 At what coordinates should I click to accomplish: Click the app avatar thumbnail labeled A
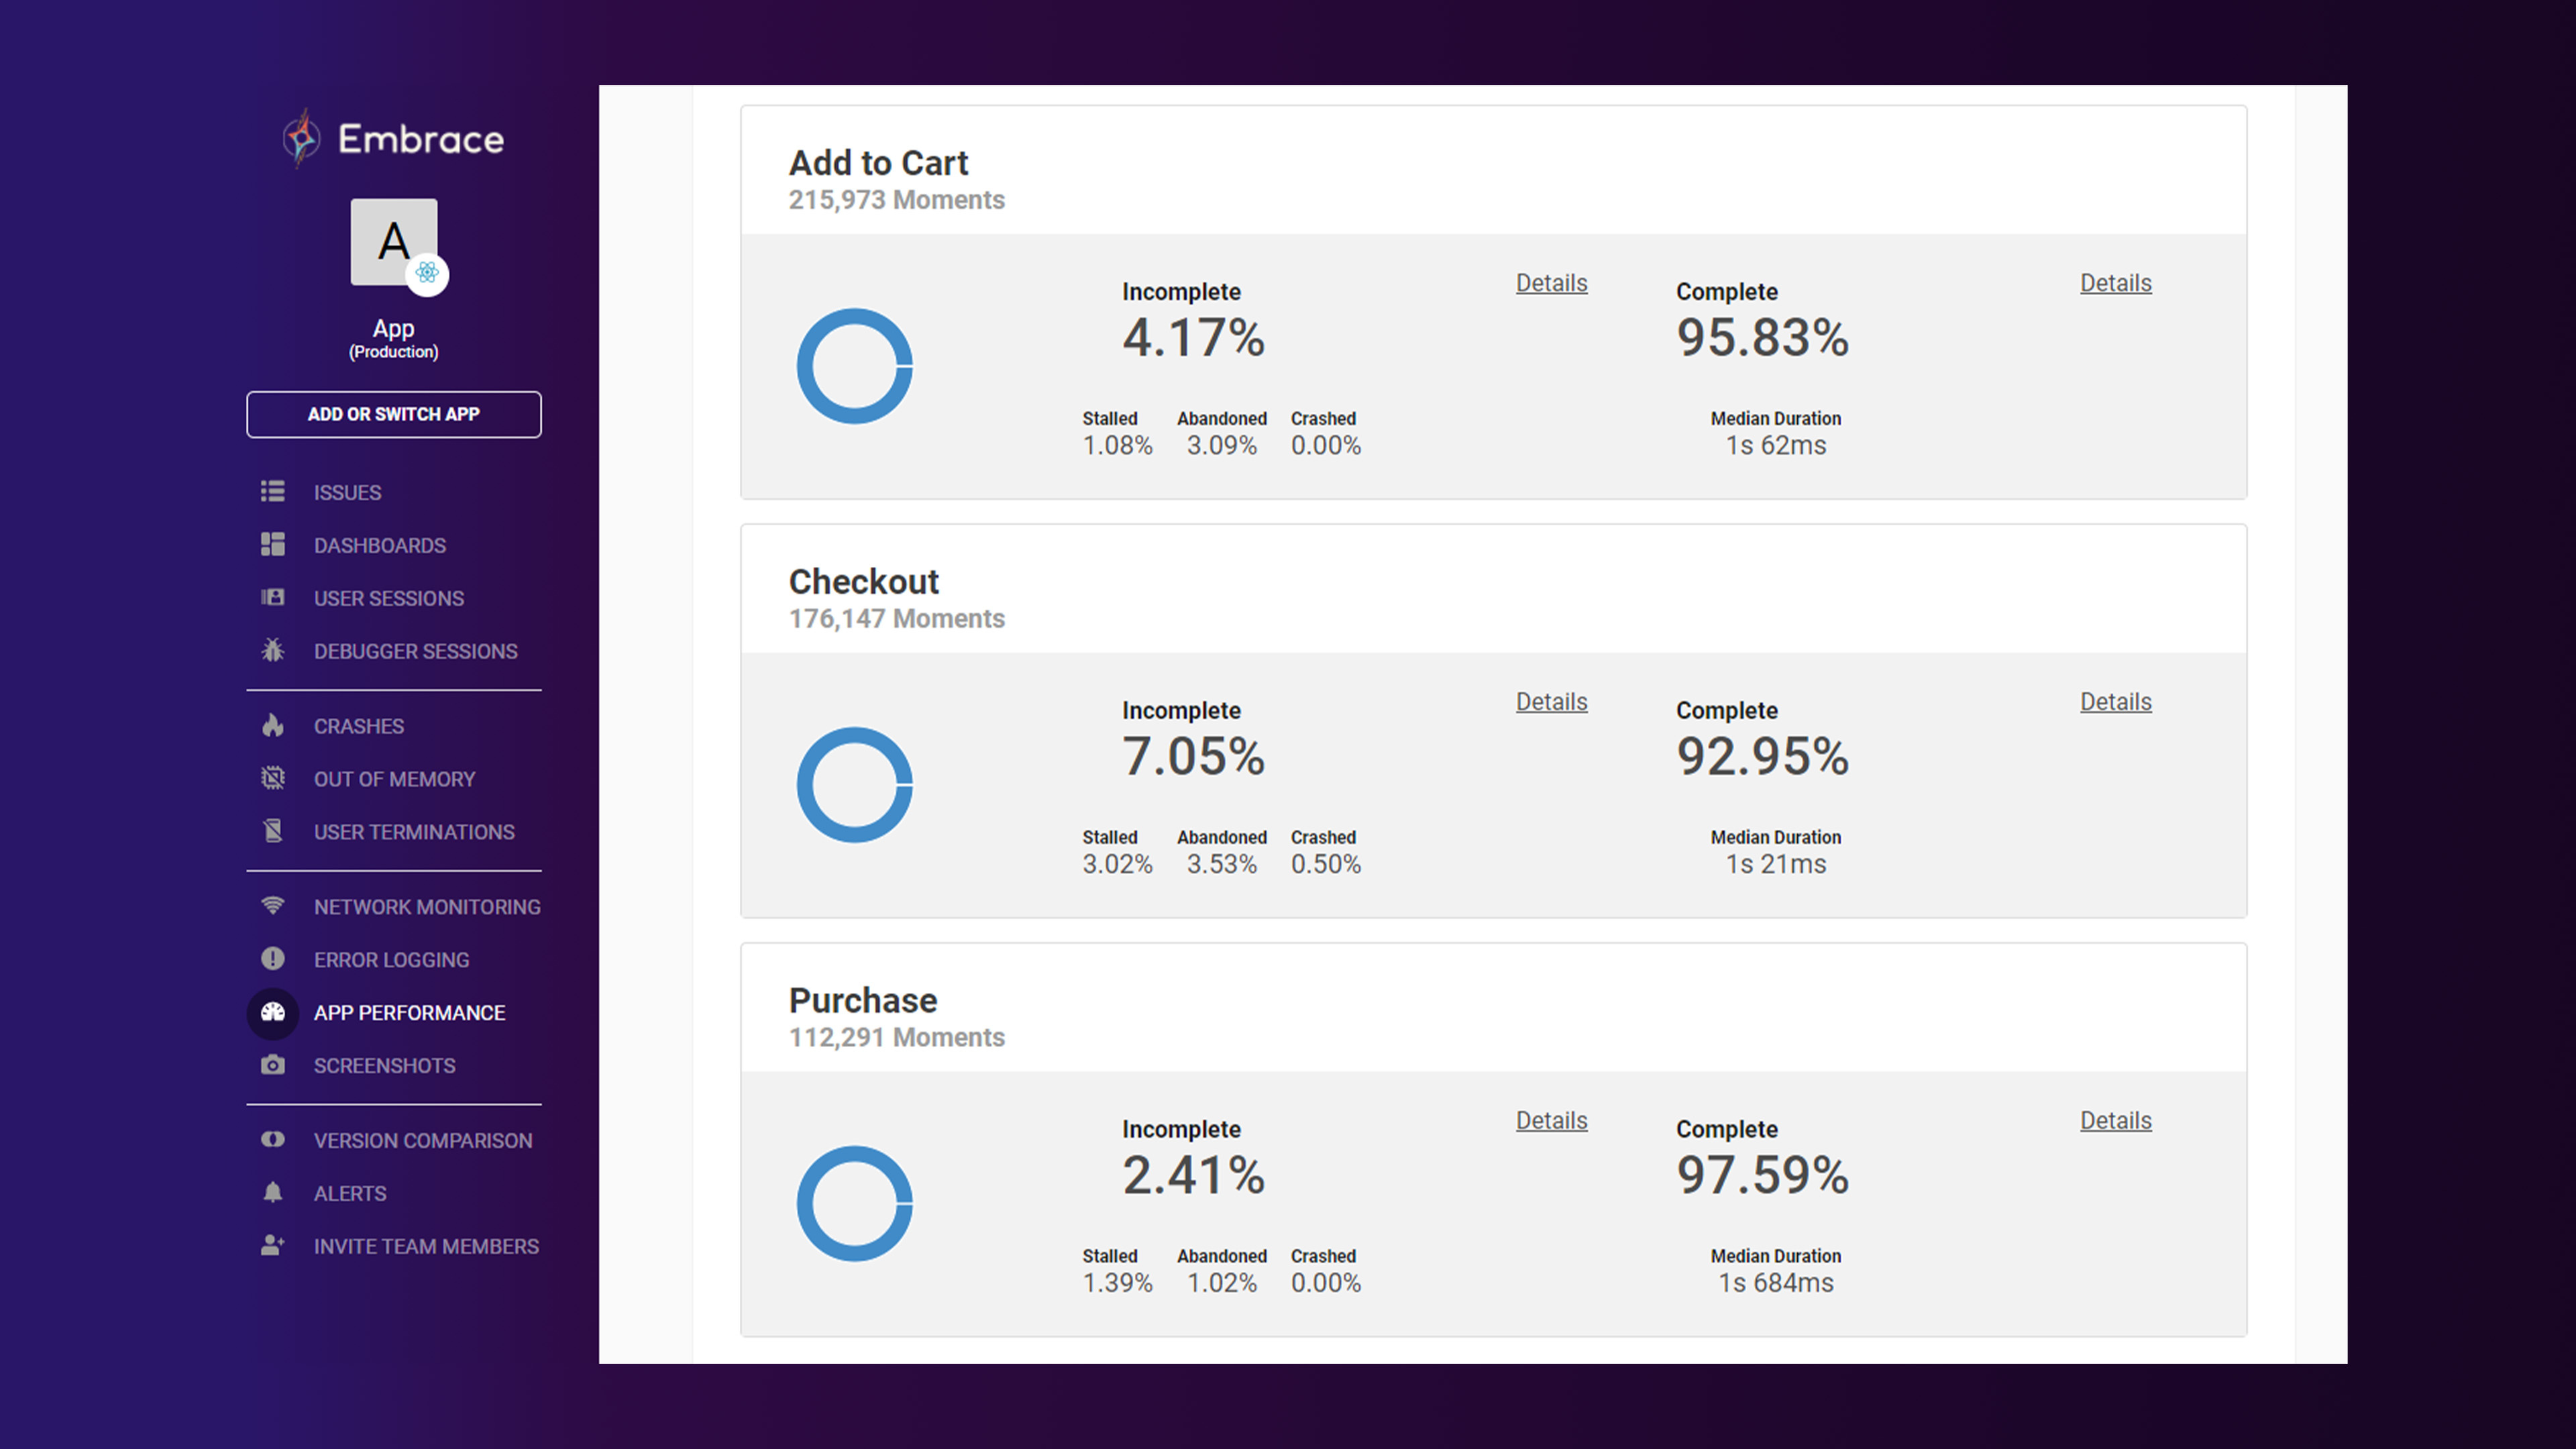[394, 242]
